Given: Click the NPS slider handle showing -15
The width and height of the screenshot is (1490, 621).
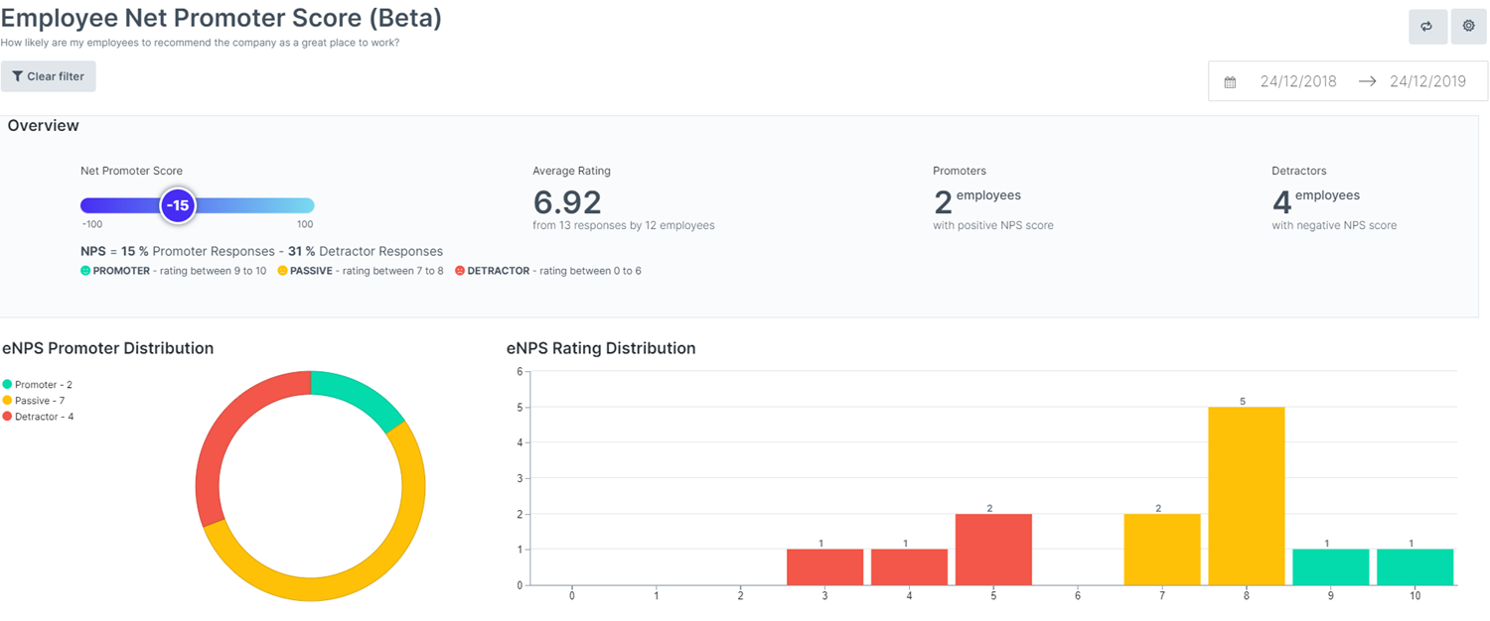Looking at the screenshot, I should (x=178, y=205).
